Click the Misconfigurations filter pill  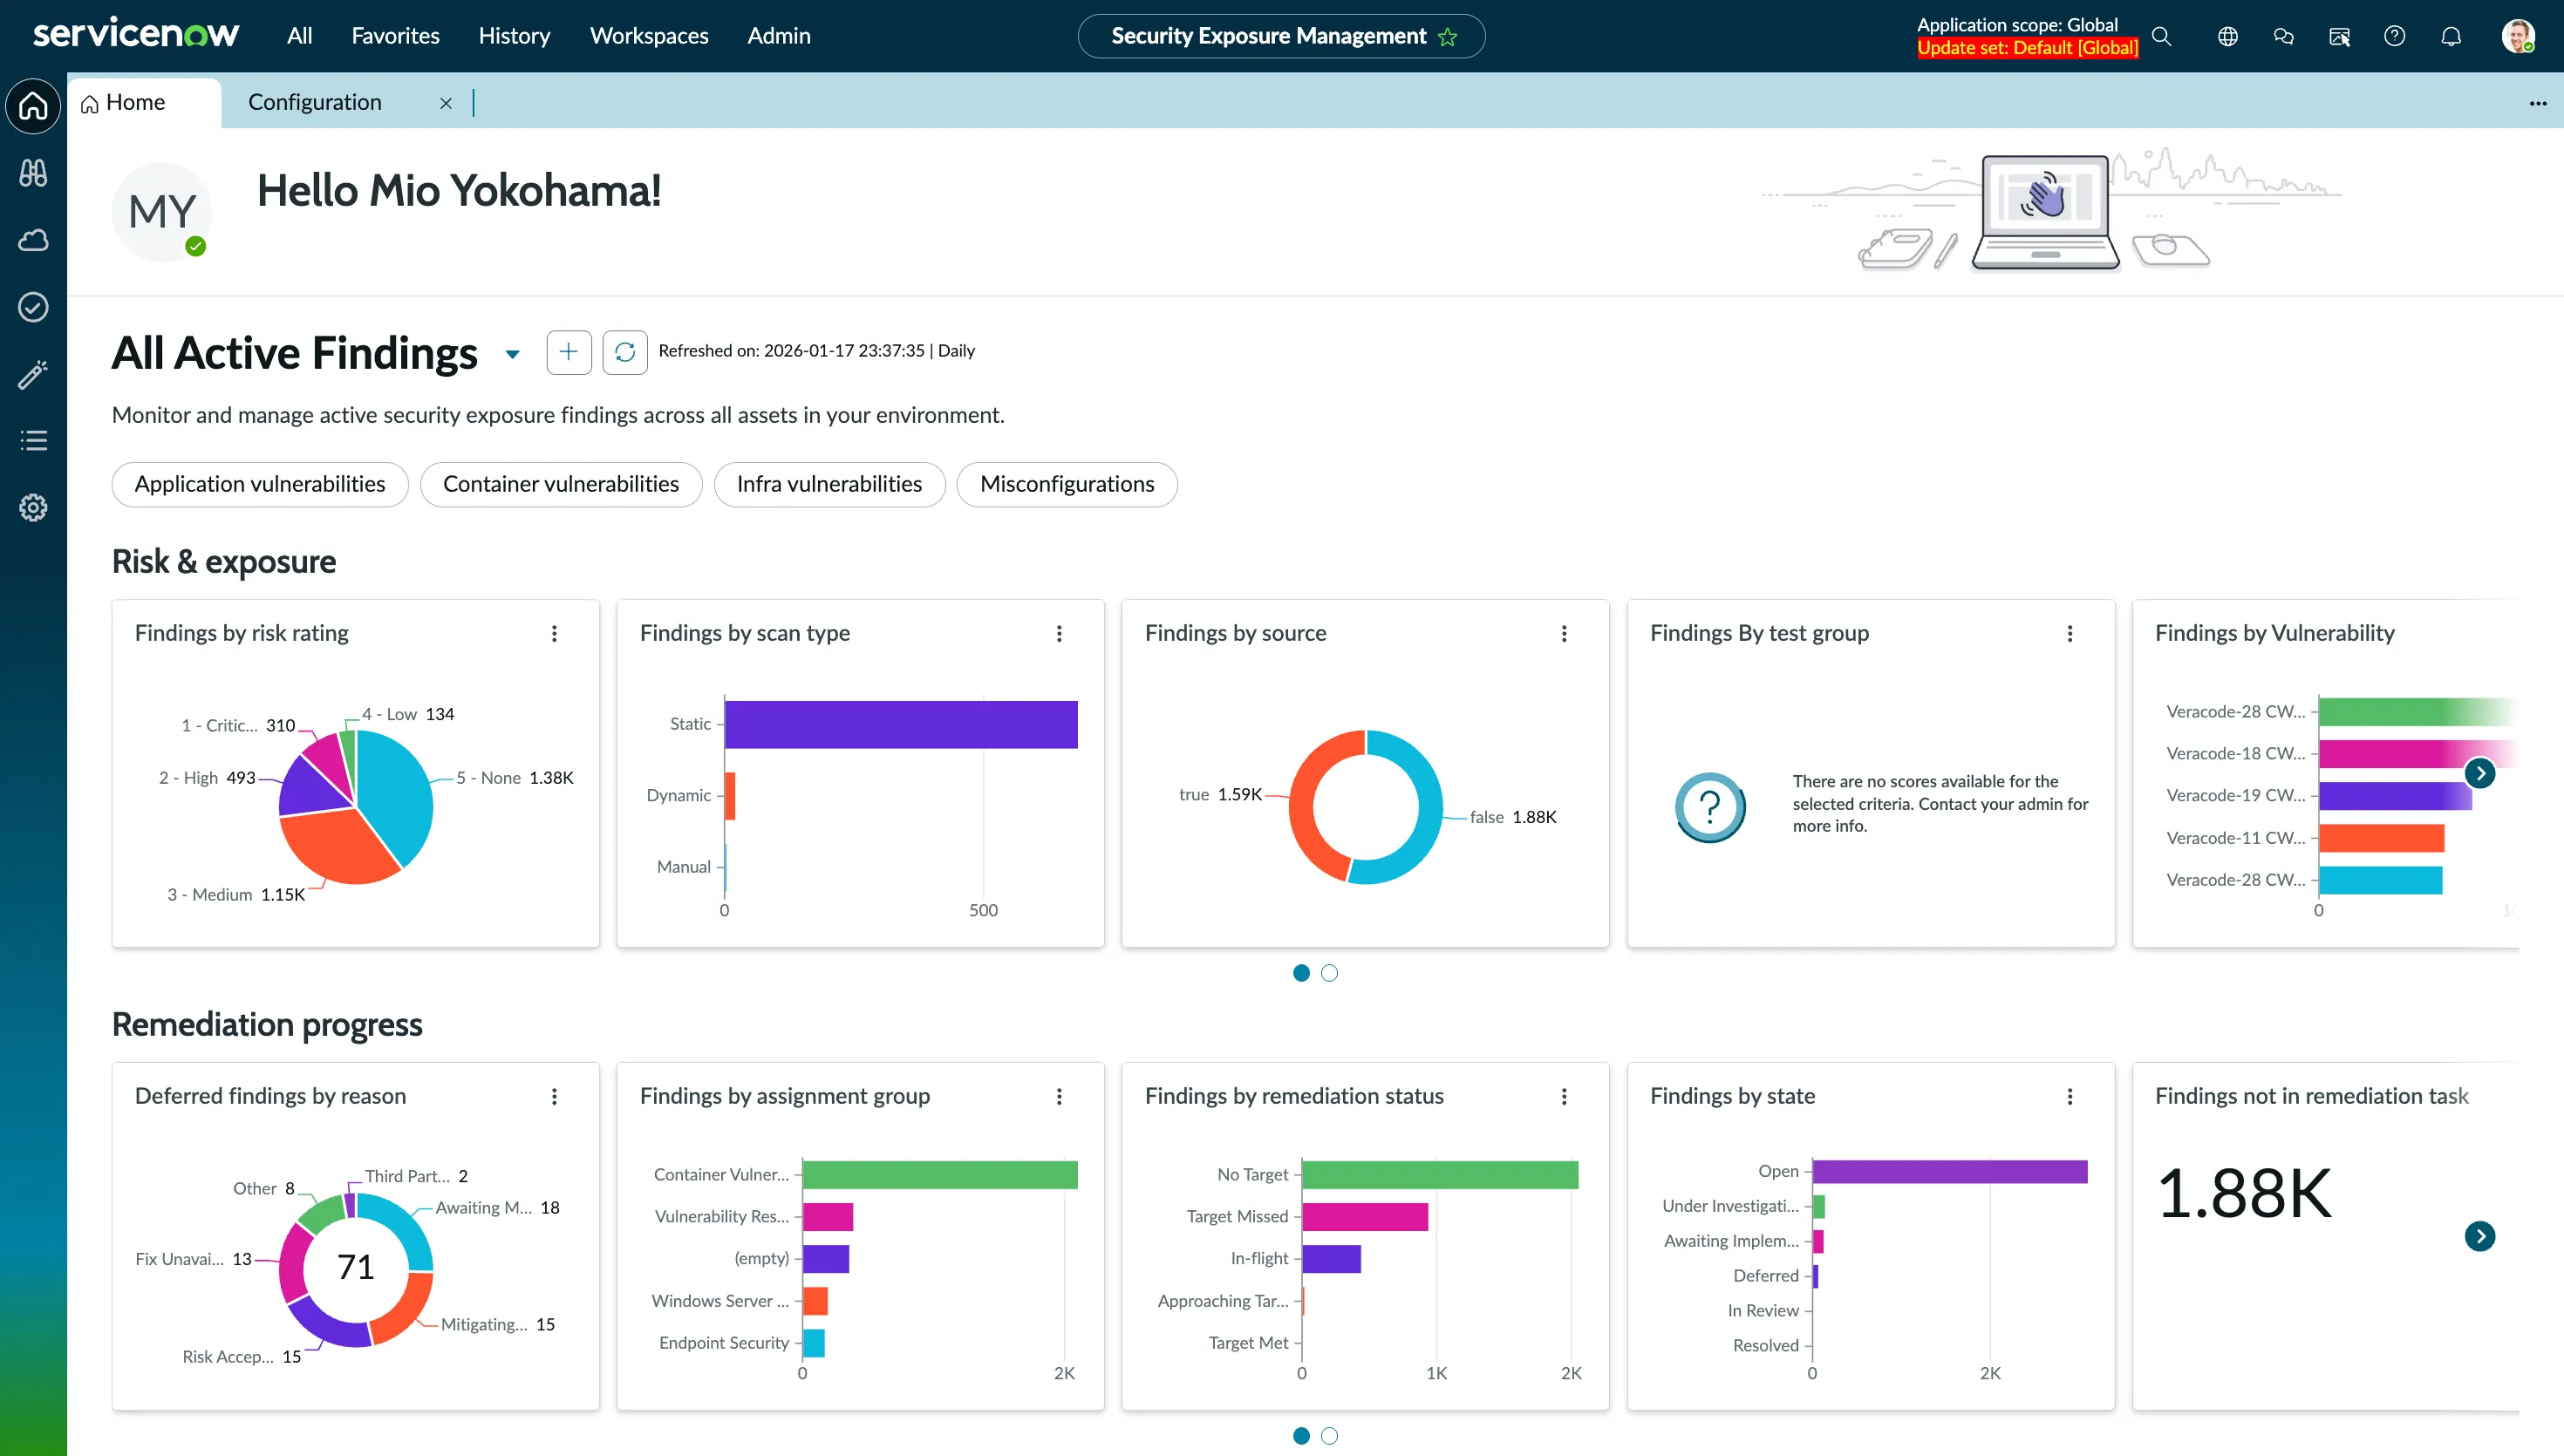[x=1066, y=484]
